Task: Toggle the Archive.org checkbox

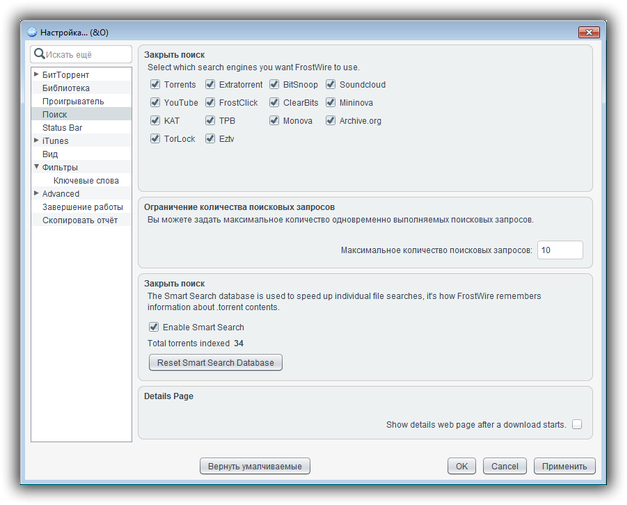Action: 330,121
